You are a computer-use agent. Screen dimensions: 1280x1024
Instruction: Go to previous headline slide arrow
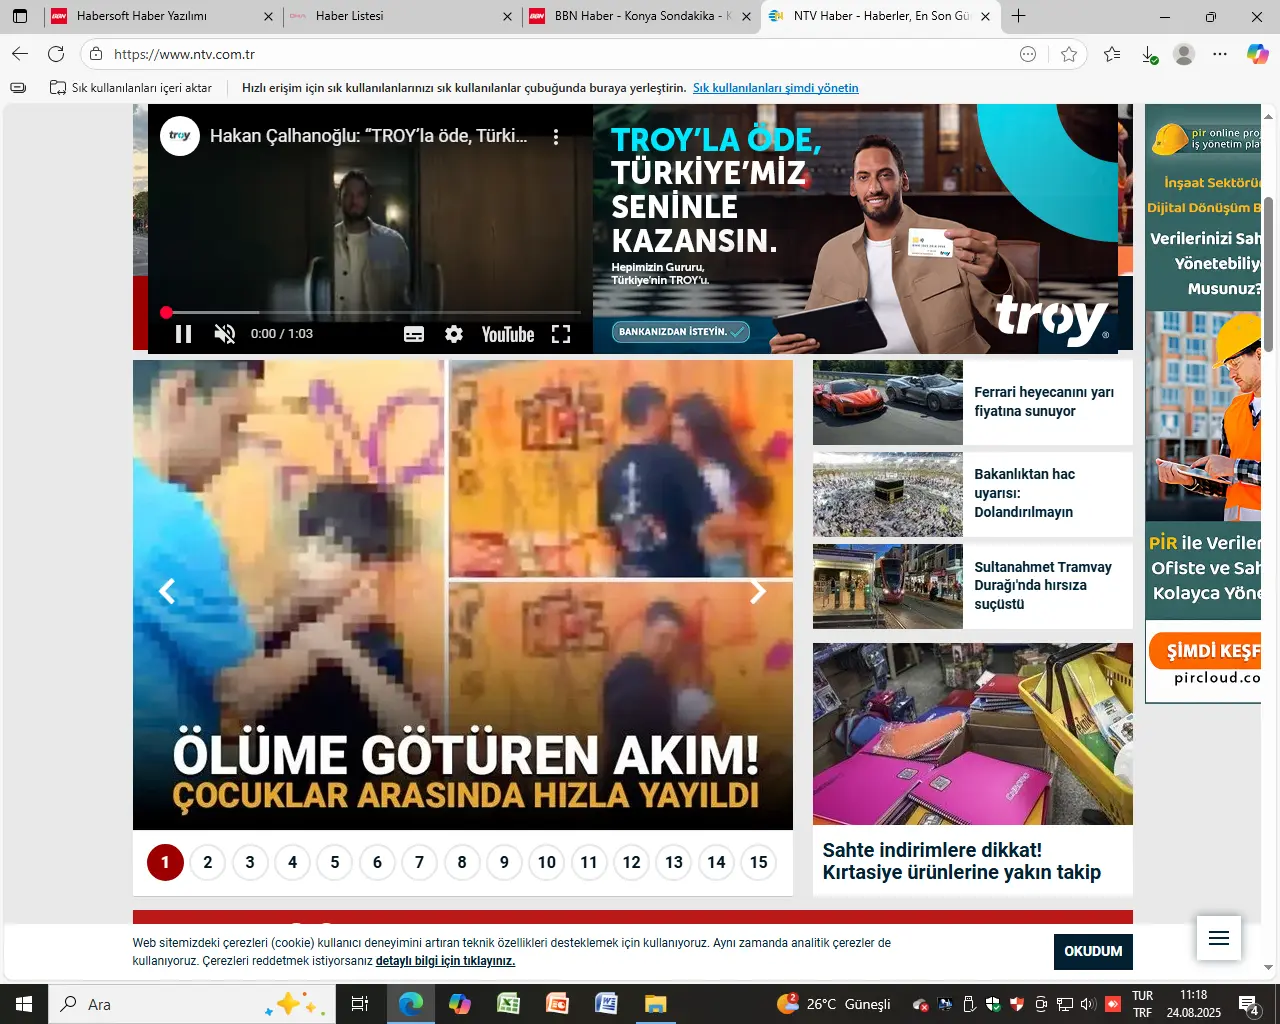(x=167, y=592)
